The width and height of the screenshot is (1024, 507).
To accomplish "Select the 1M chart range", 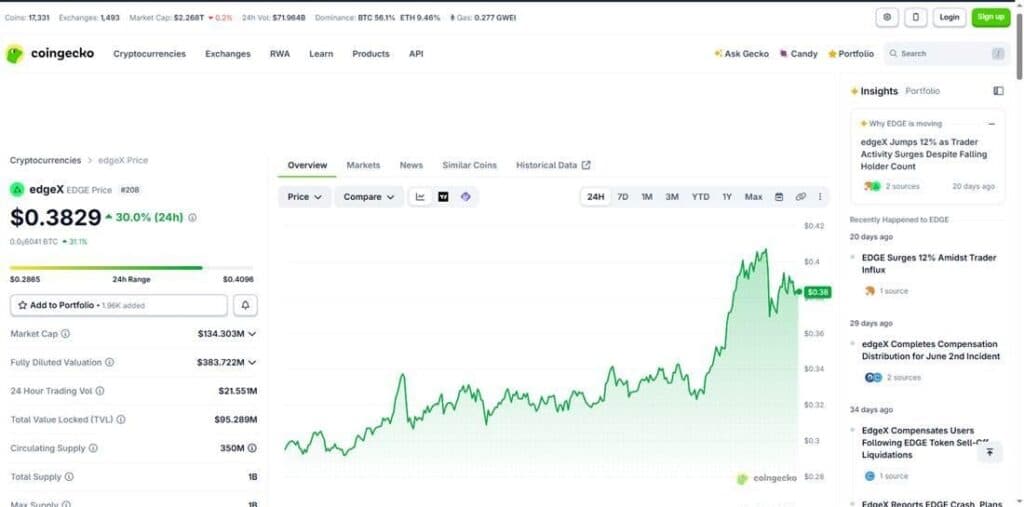I will click(x=647, y=197).
